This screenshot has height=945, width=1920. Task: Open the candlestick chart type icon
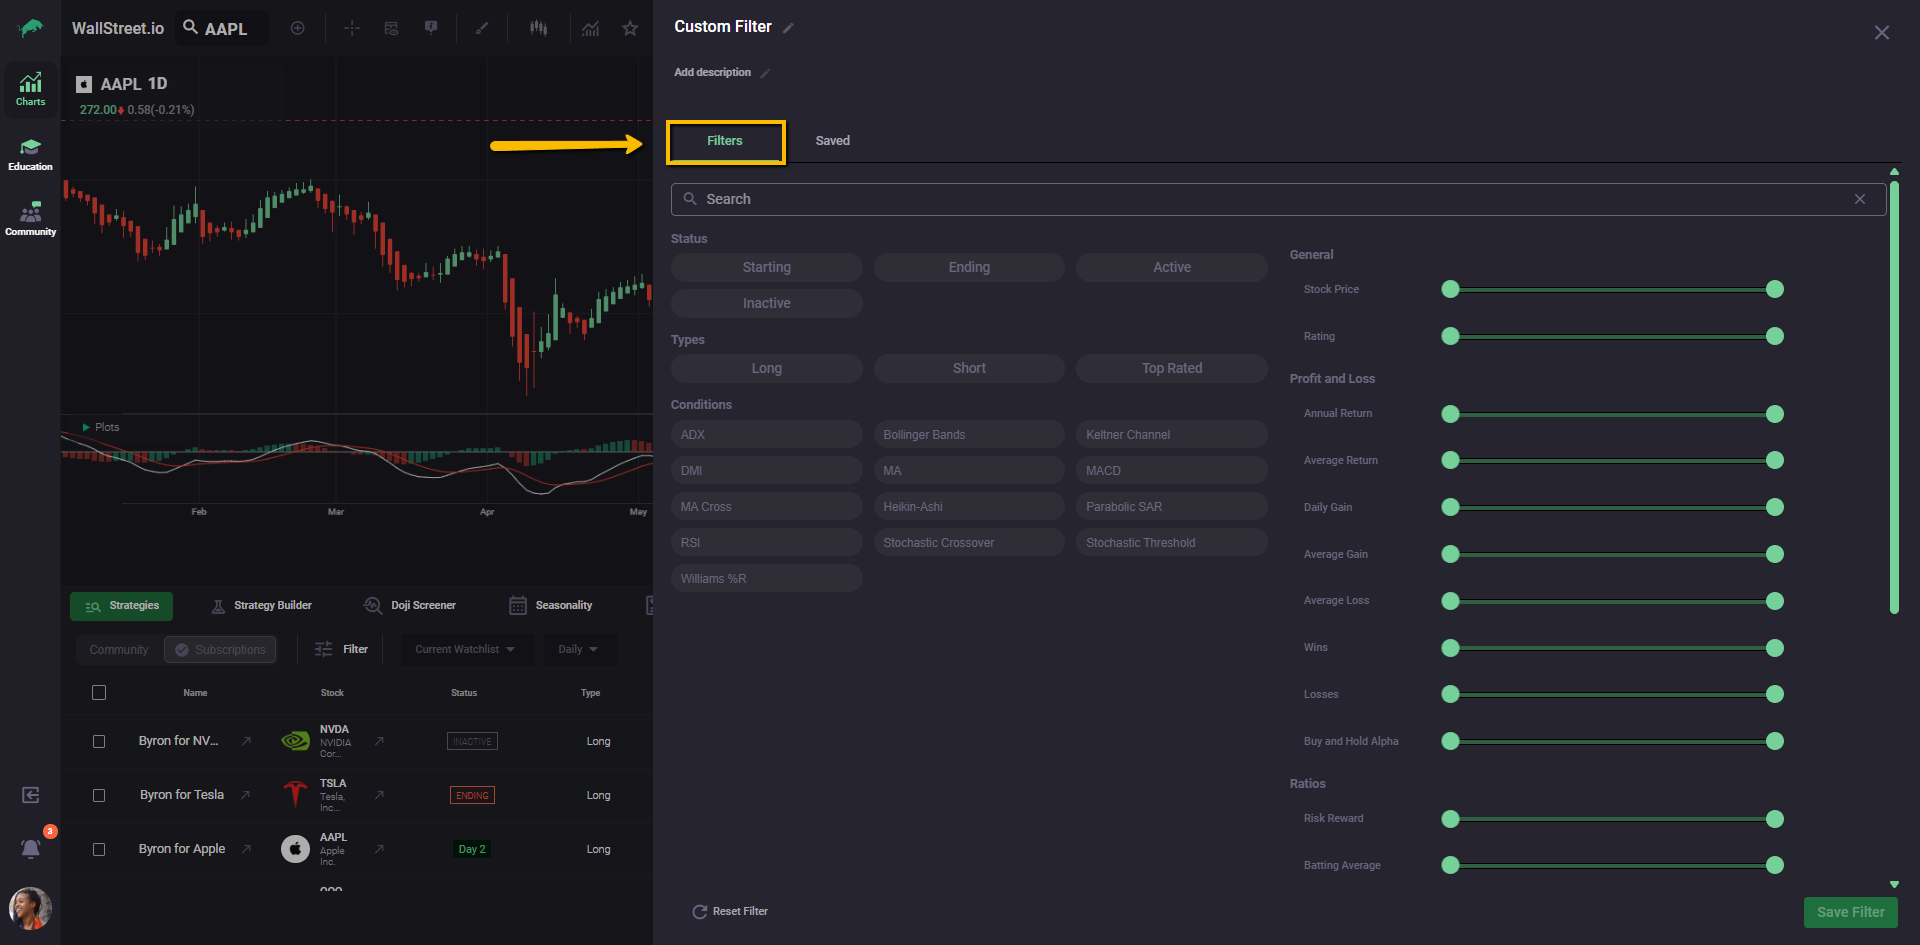[539, 28]
